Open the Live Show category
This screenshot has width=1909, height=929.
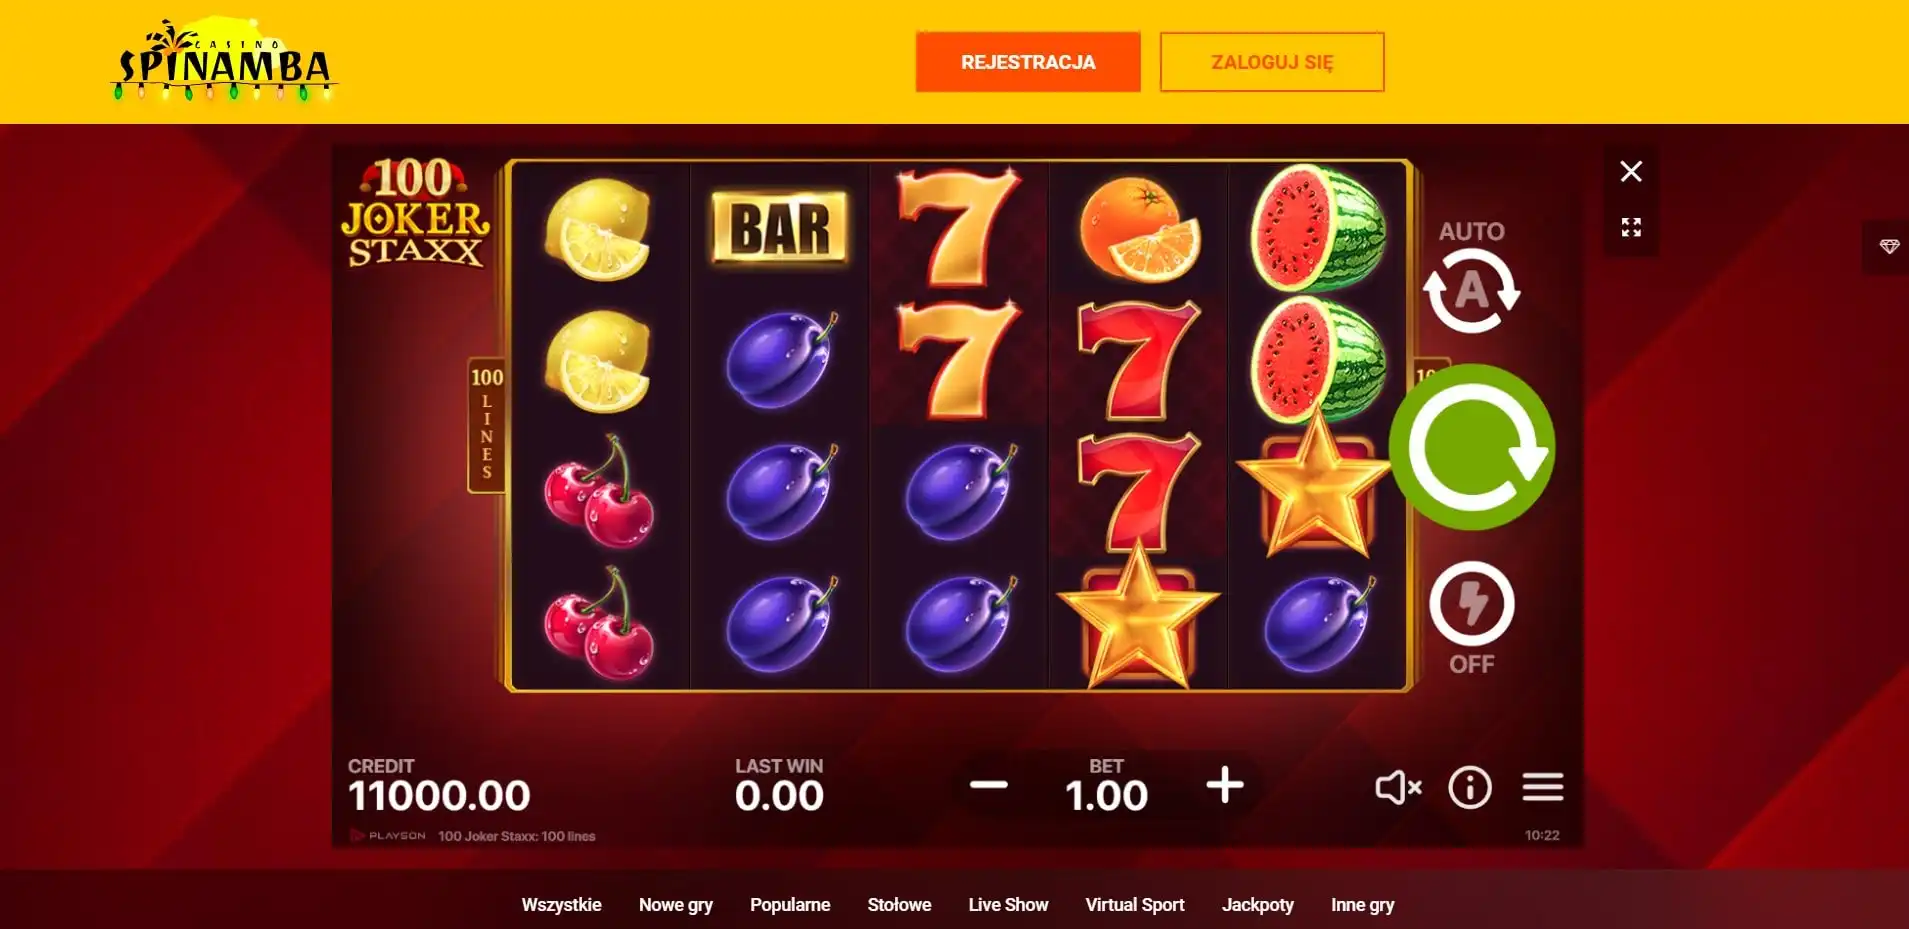click(x=1008, y=905)
